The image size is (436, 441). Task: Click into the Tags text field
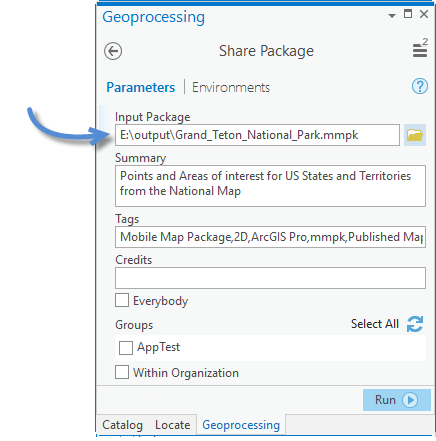coord(270,237)
